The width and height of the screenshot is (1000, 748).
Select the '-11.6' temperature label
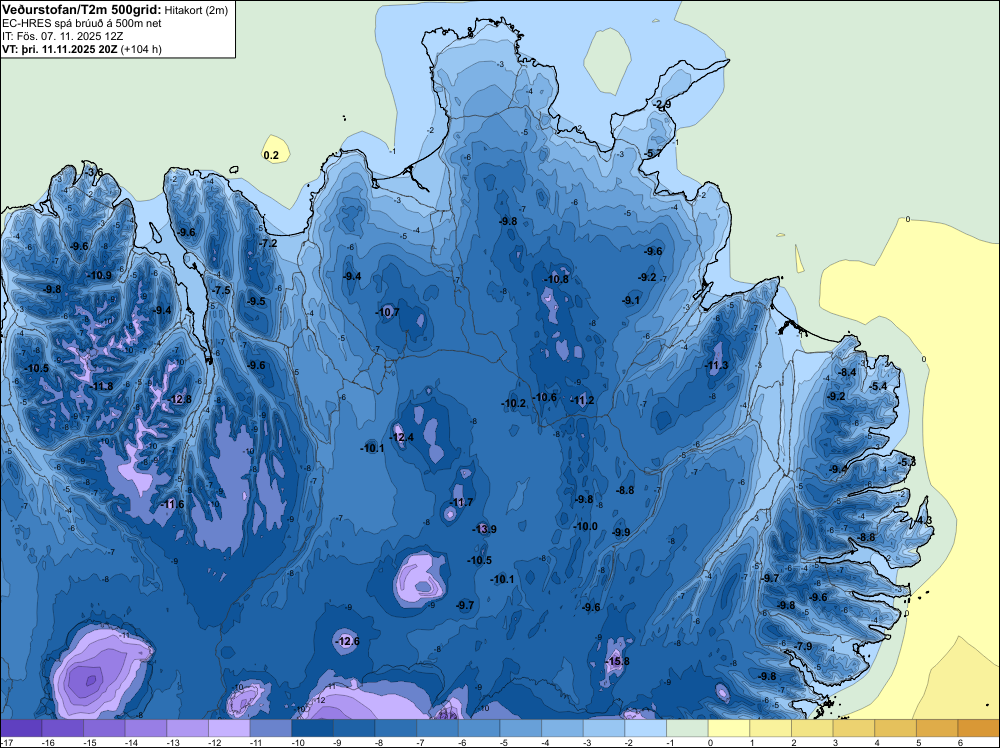click(172, 504)
